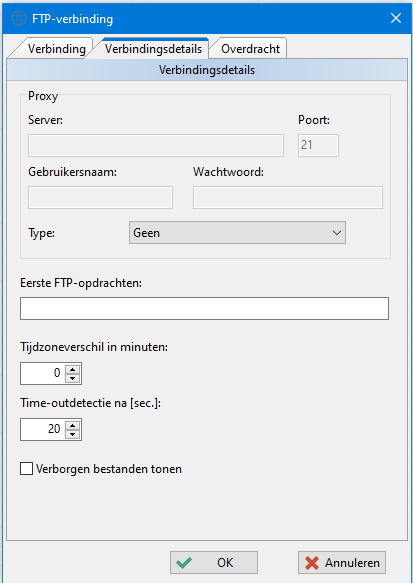The width and height of the screenshot is (413, 583).
Task: Switch to the Verbinding tab
Action: [x=57, y=49]
